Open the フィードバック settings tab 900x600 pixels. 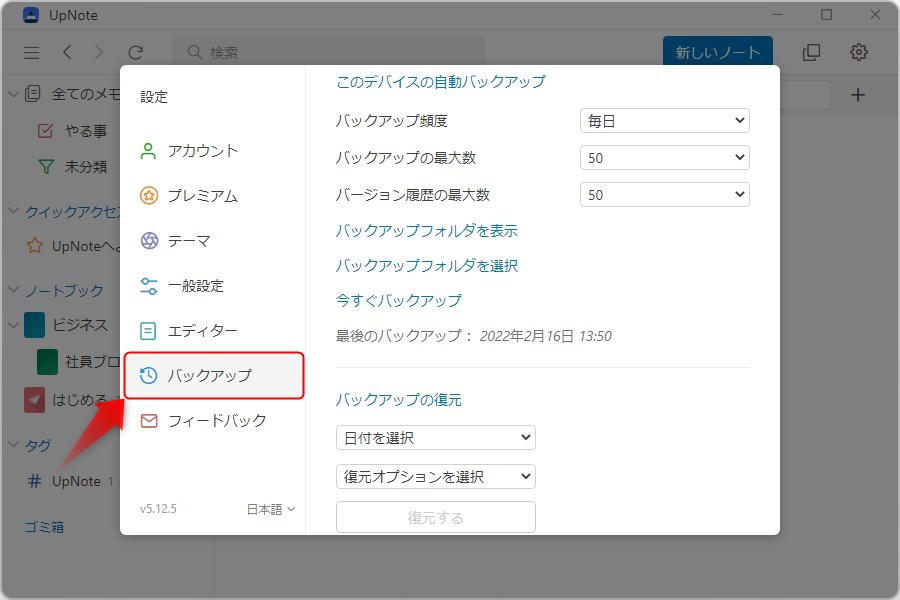pos(214,421)
